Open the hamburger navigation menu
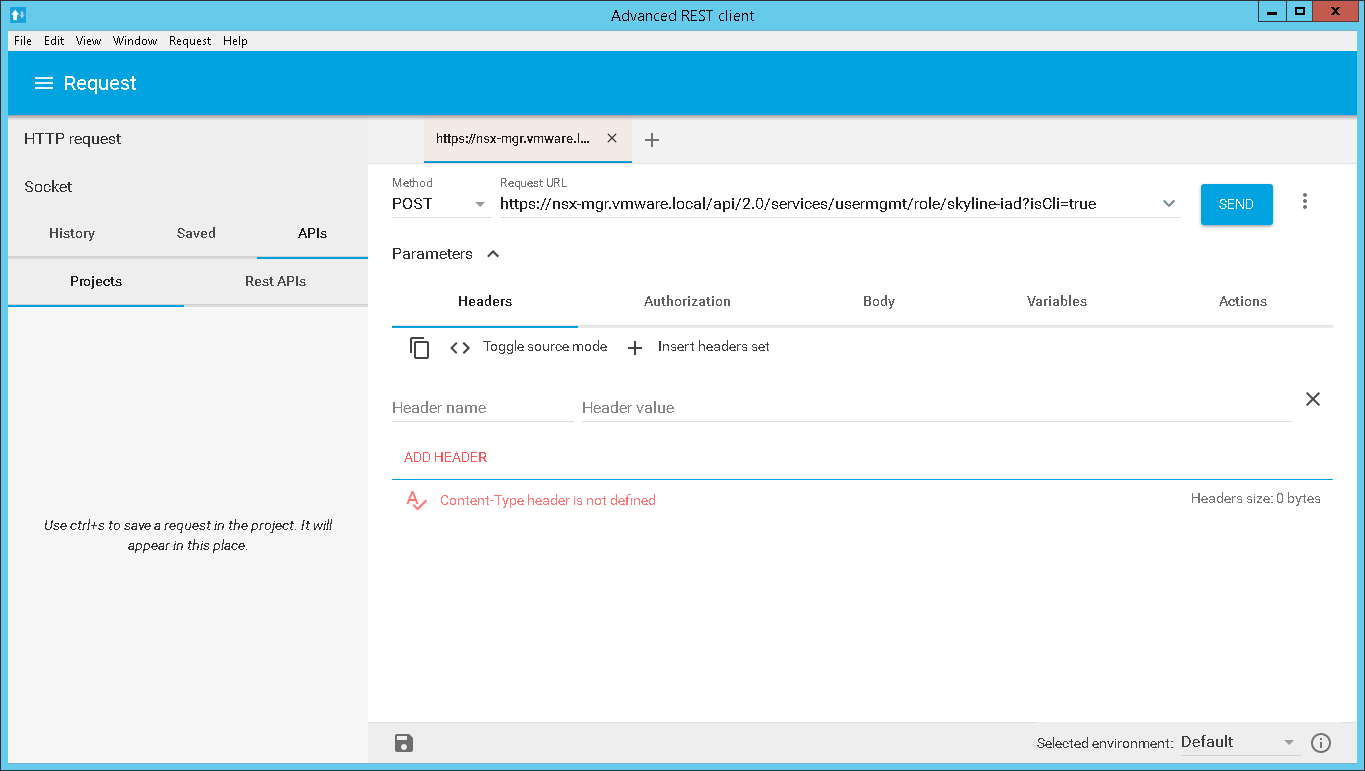 (43, 83)
